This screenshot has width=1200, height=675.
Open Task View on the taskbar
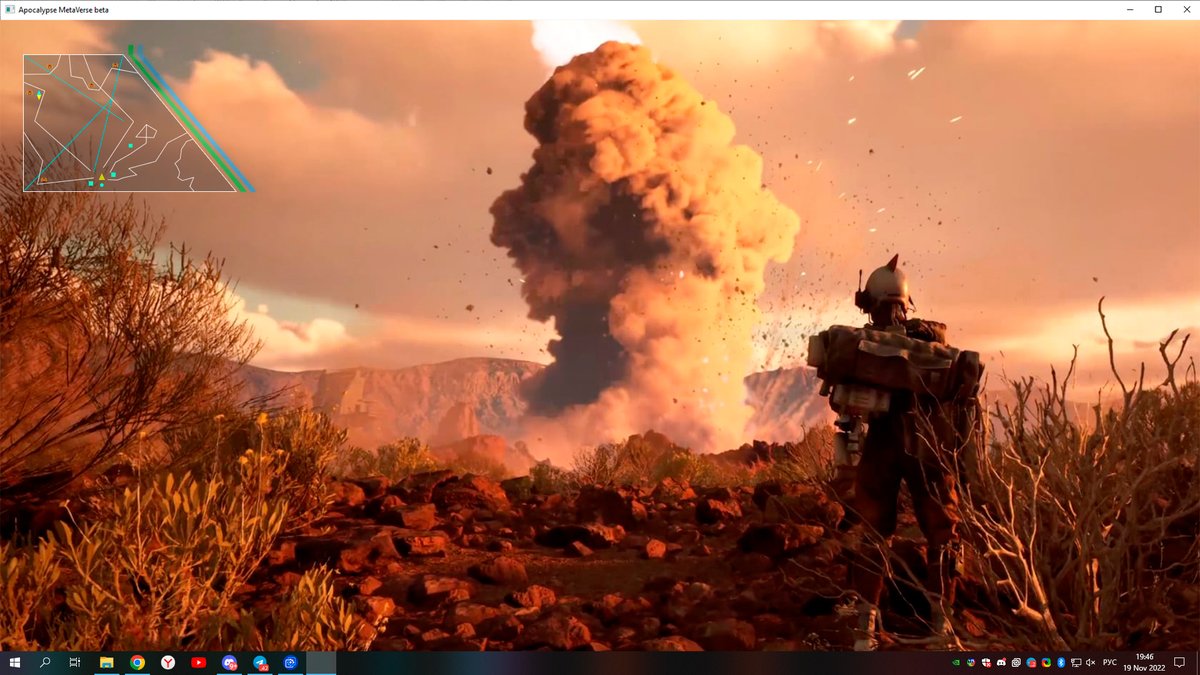coord(75,662)
